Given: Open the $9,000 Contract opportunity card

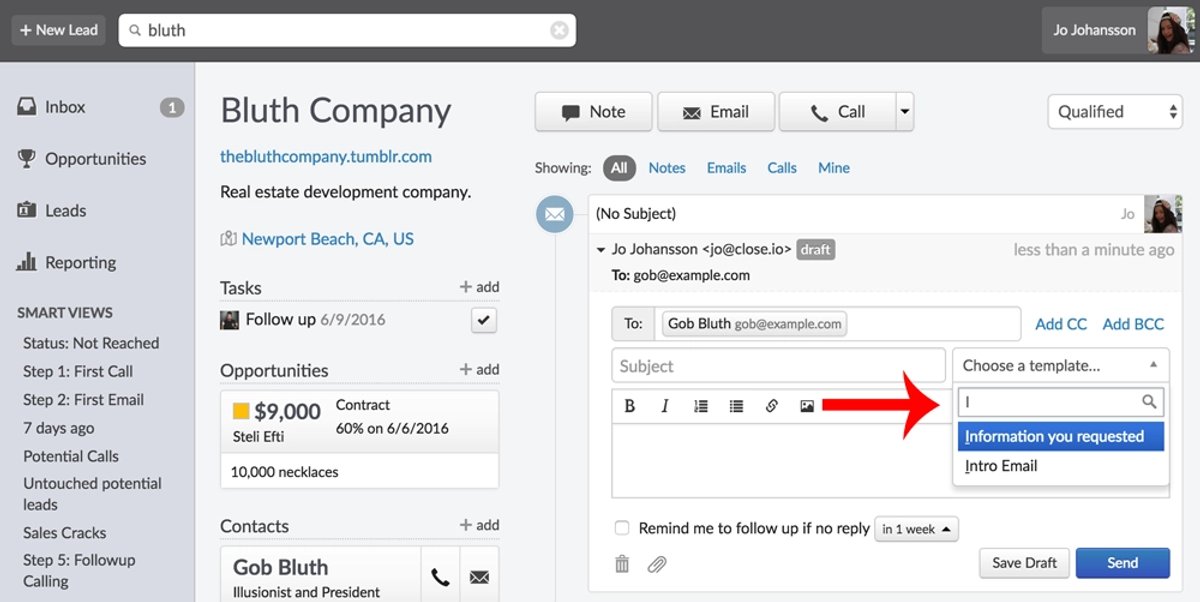Looking at the screenshot, I should 360,439.
